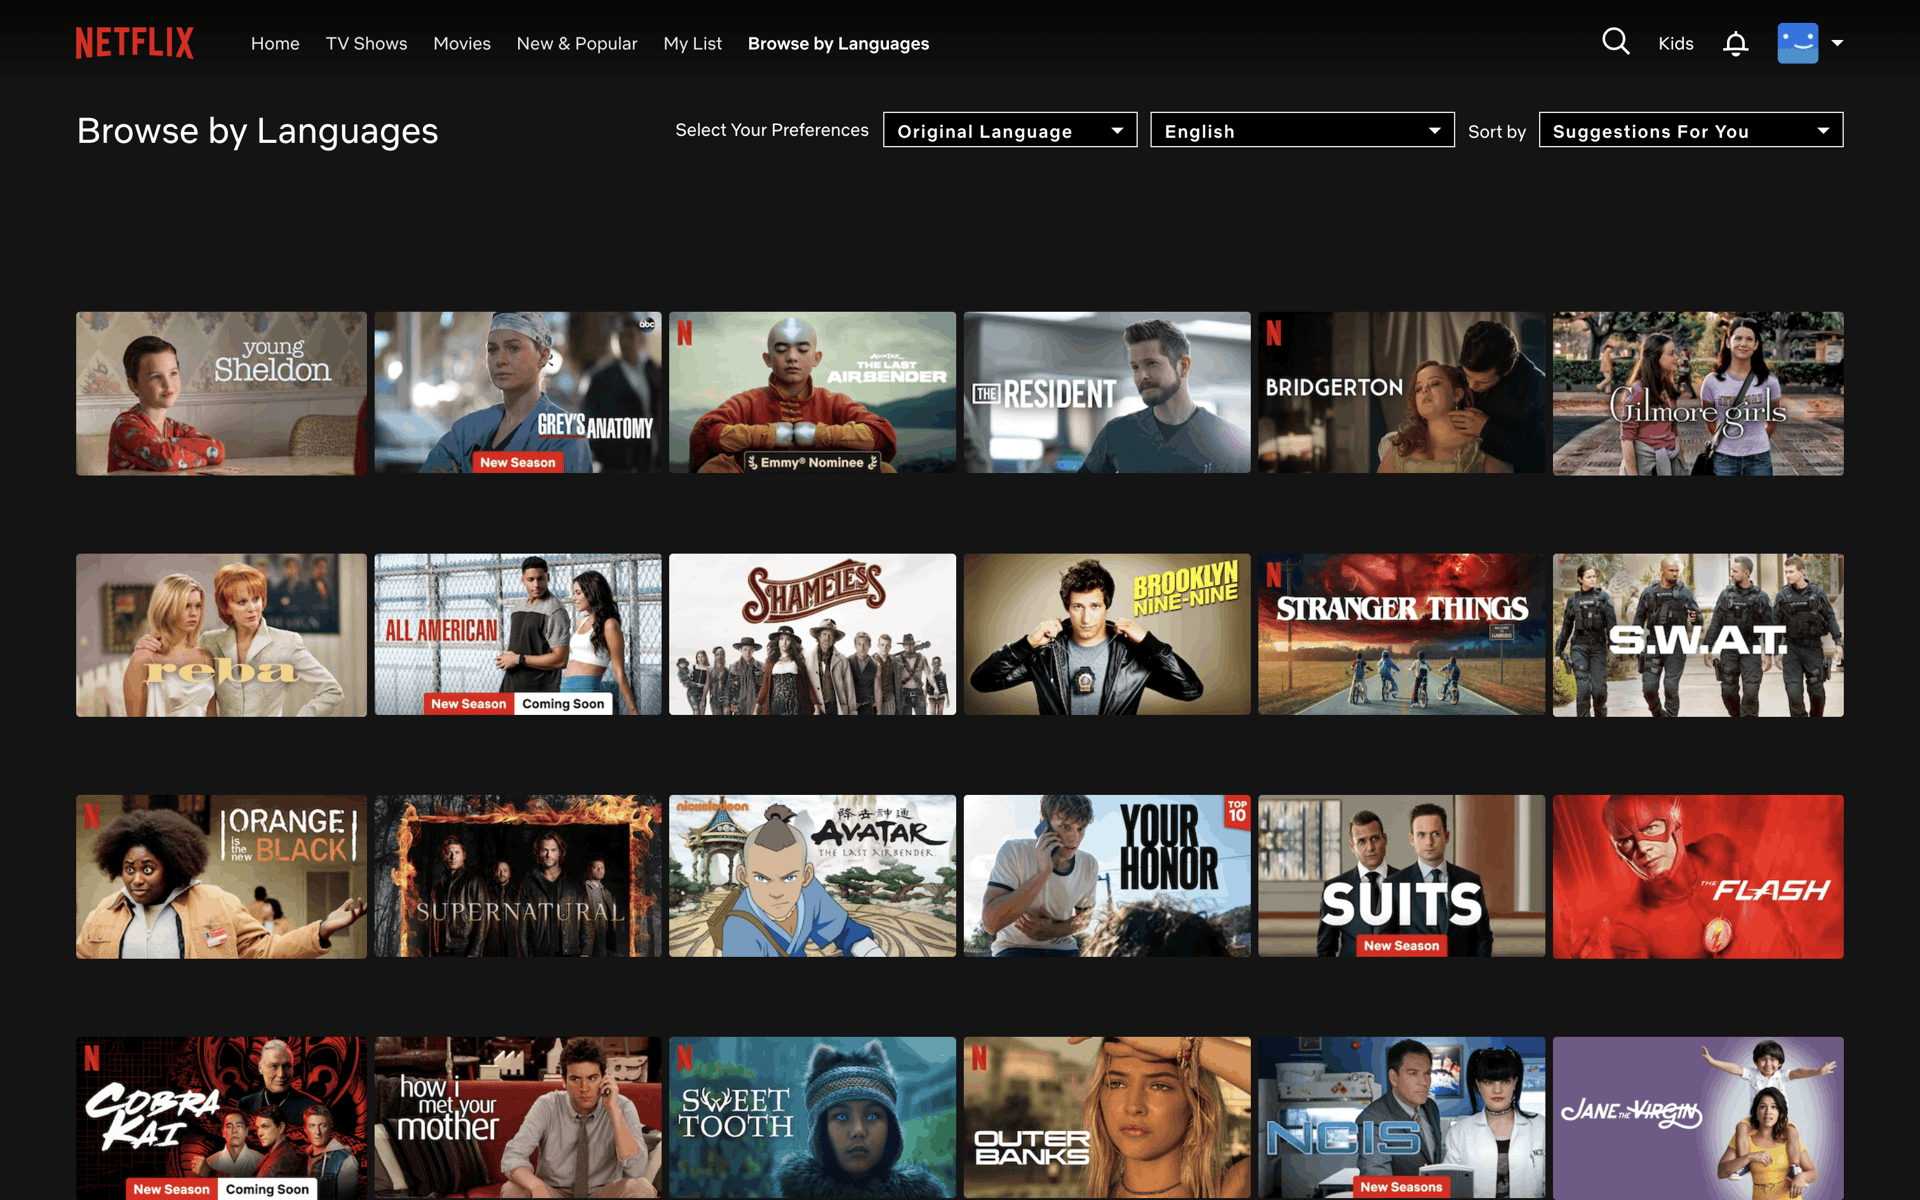The width and height of the screenshot is (1920, 1200).
Task: Open S.W.A.T. title card
Action: coord(1698,635)
